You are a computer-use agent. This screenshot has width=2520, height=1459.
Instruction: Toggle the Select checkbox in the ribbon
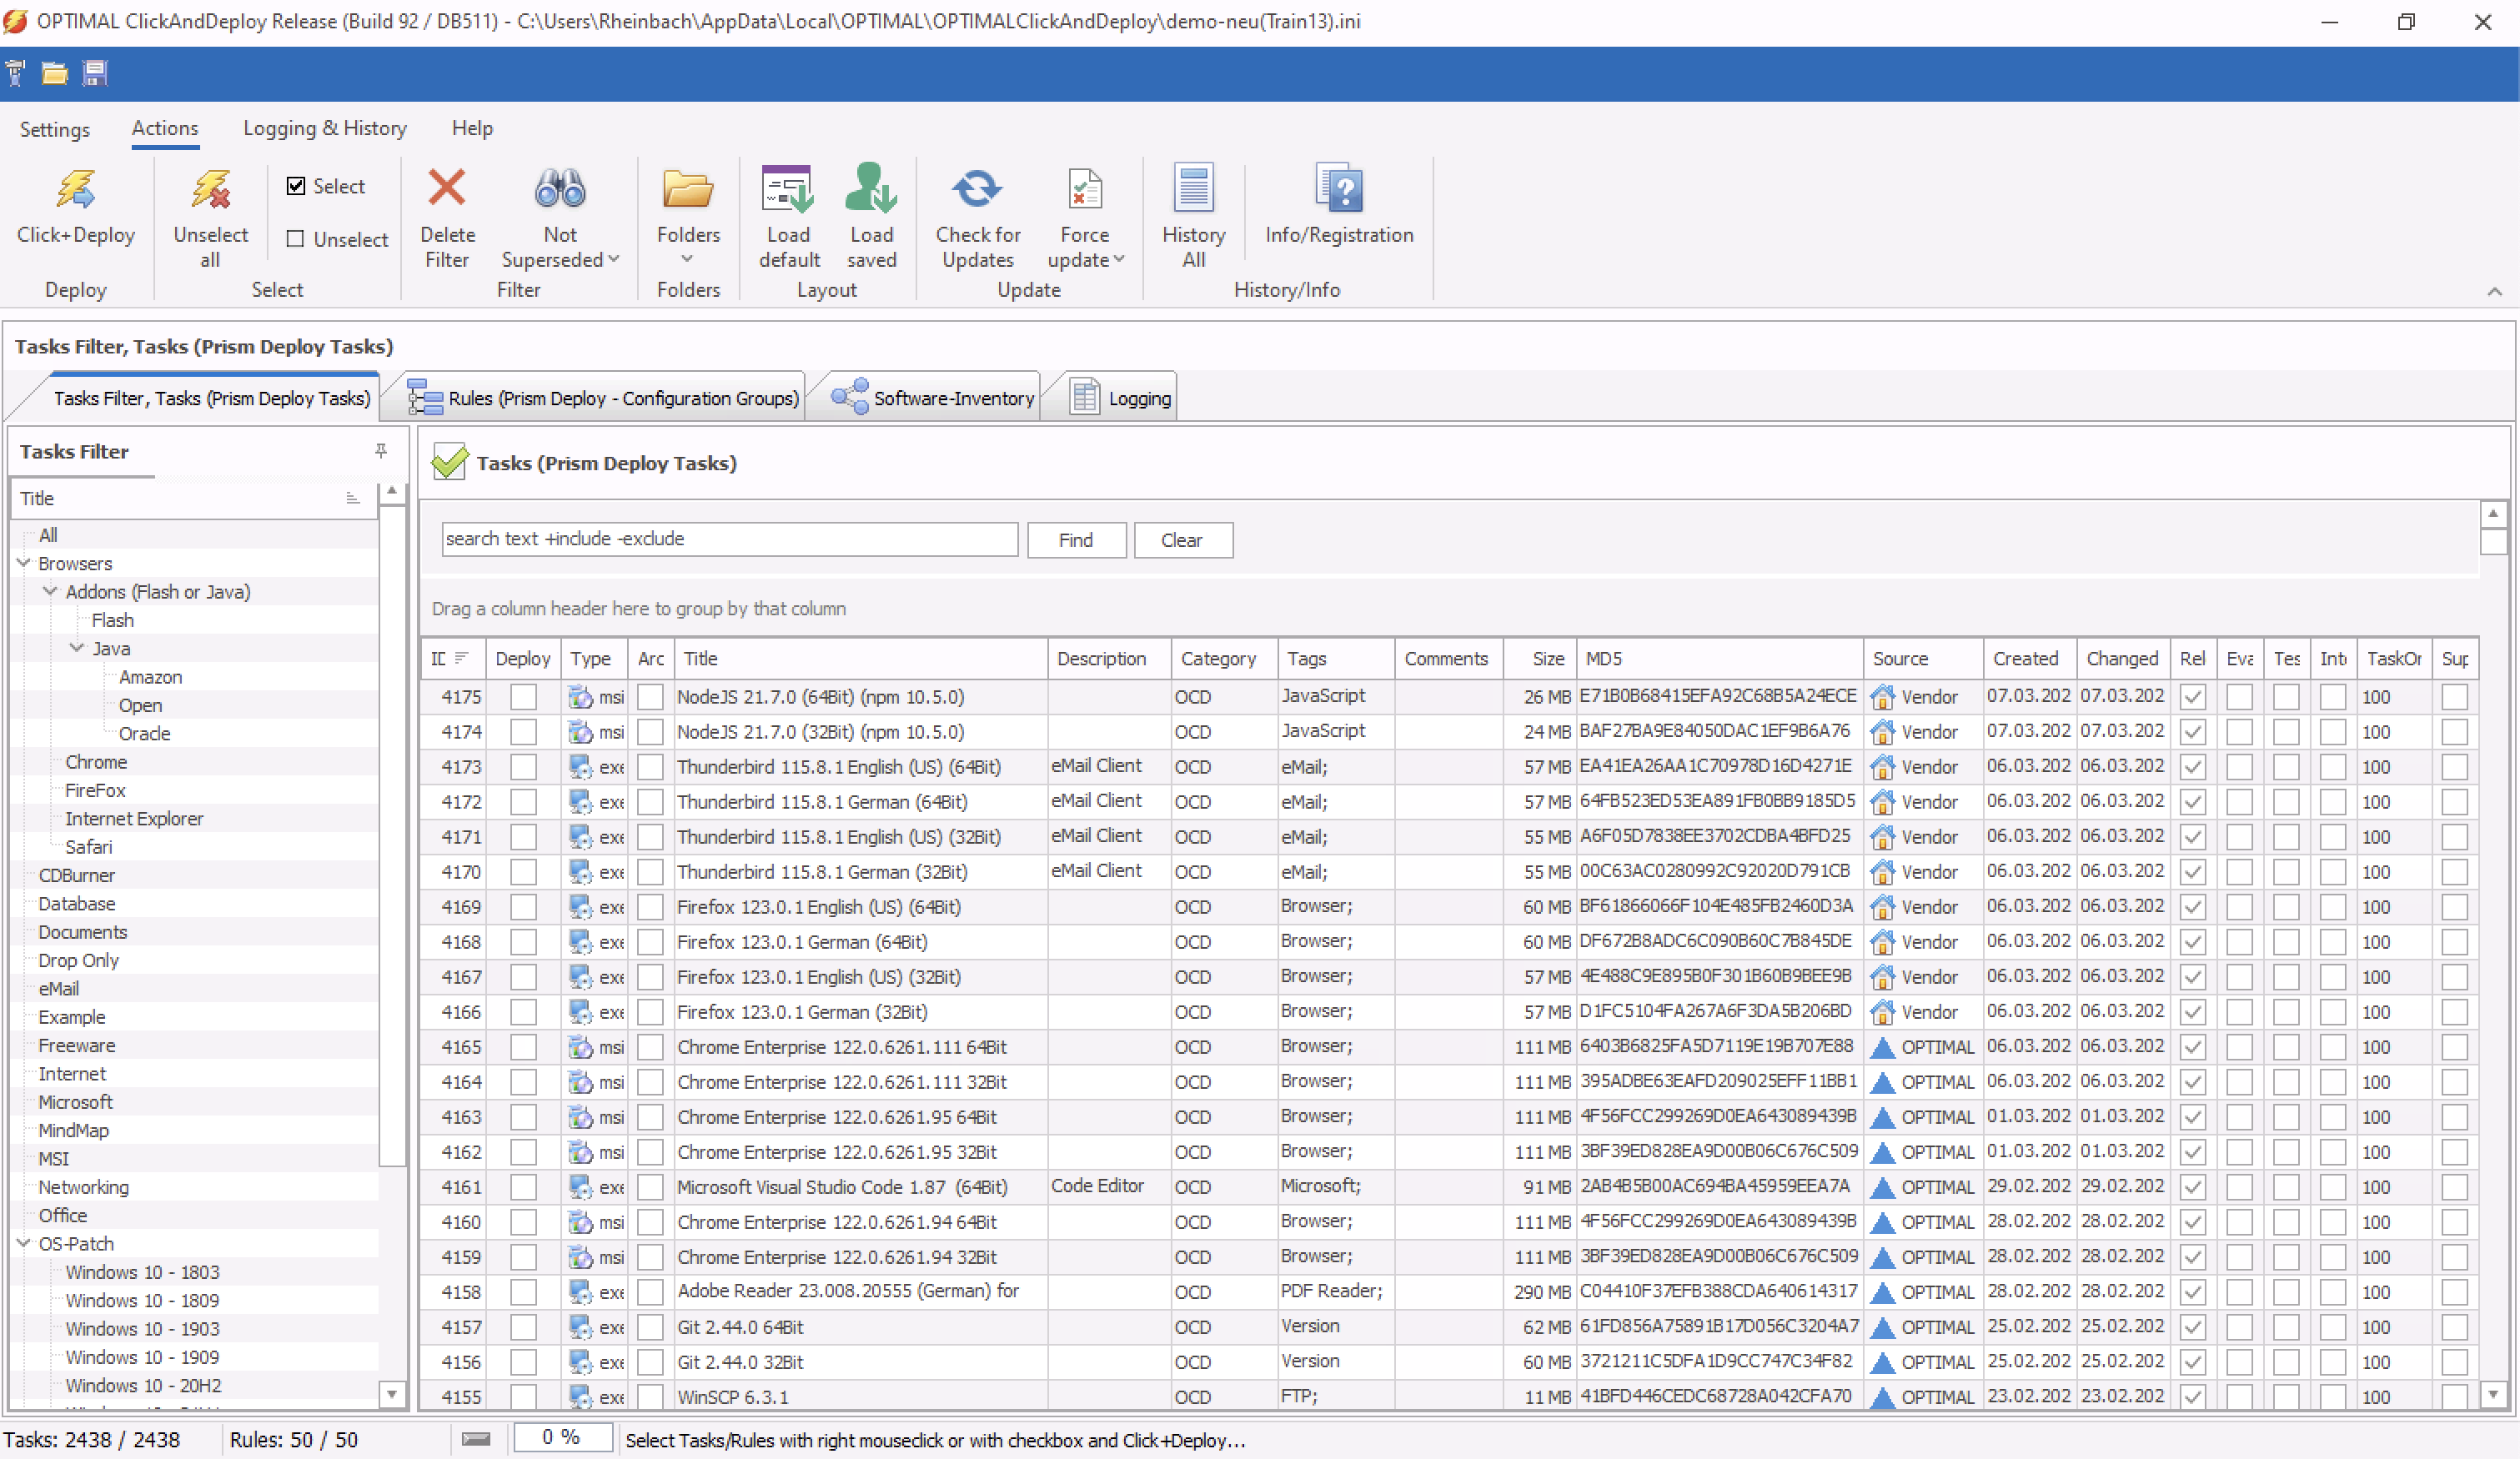[296, 185]
